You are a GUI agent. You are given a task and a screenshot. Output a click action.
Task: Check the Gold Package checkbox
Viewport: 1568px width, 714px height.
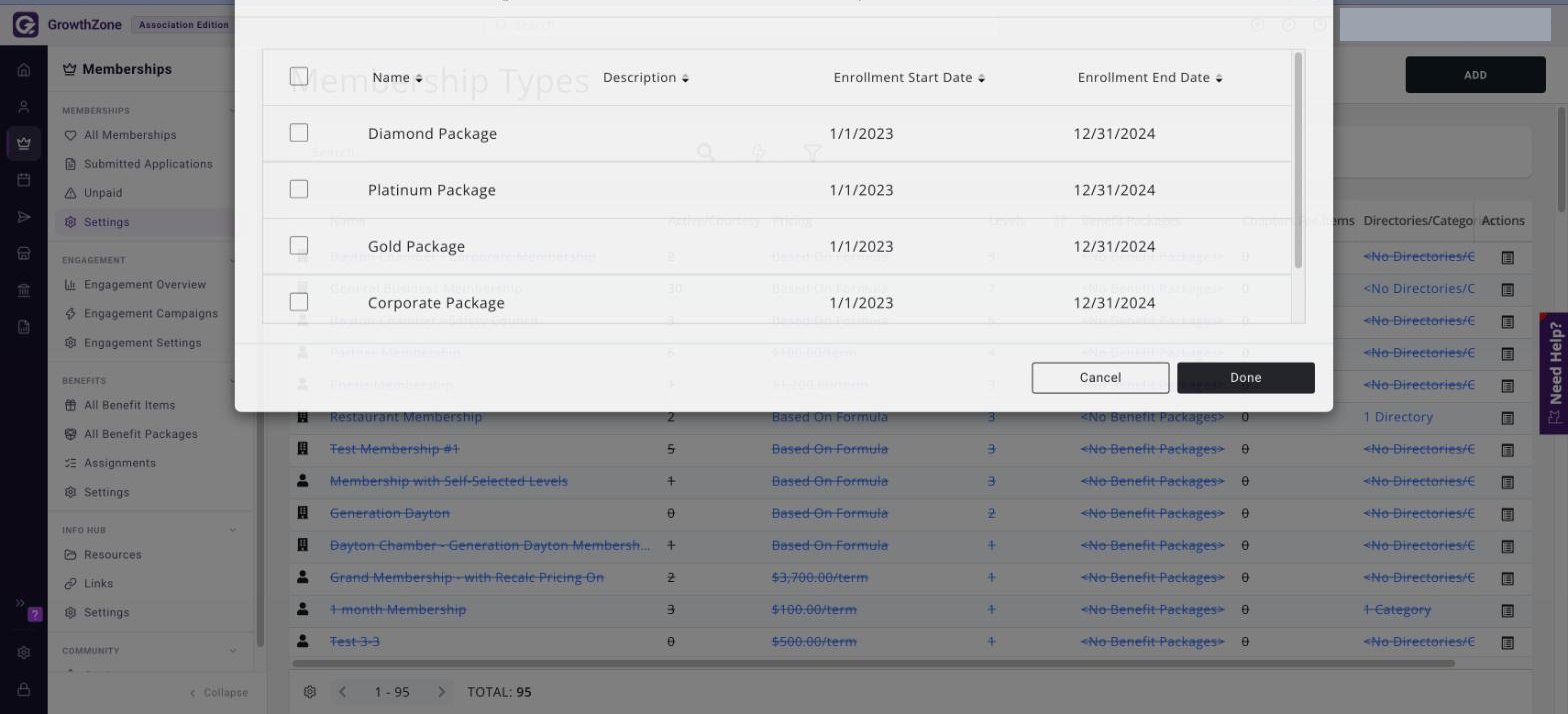299,245
